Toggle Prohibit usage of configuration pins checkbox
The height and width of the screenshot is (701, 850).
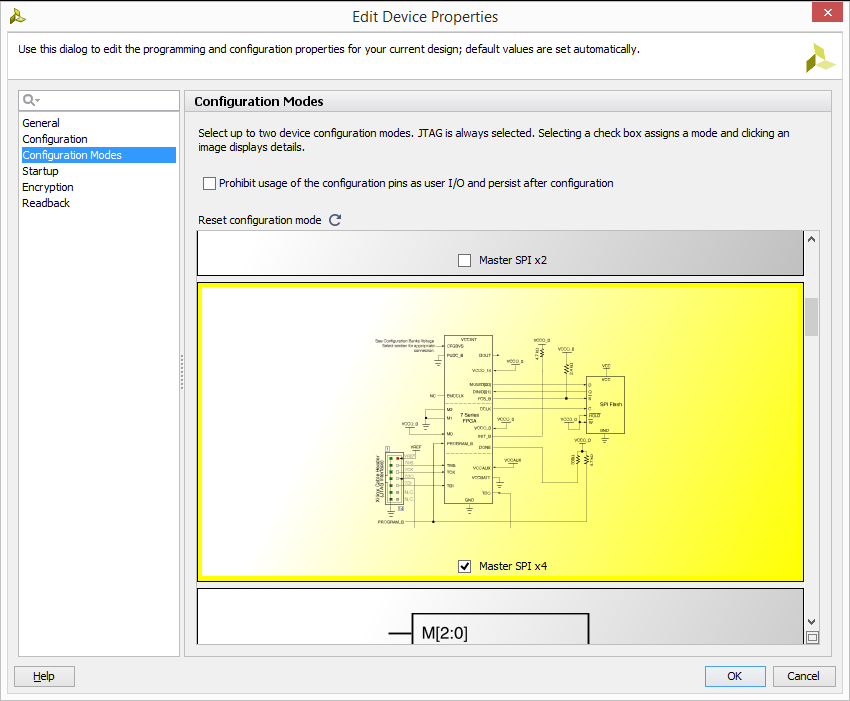[x=209, y=183]
